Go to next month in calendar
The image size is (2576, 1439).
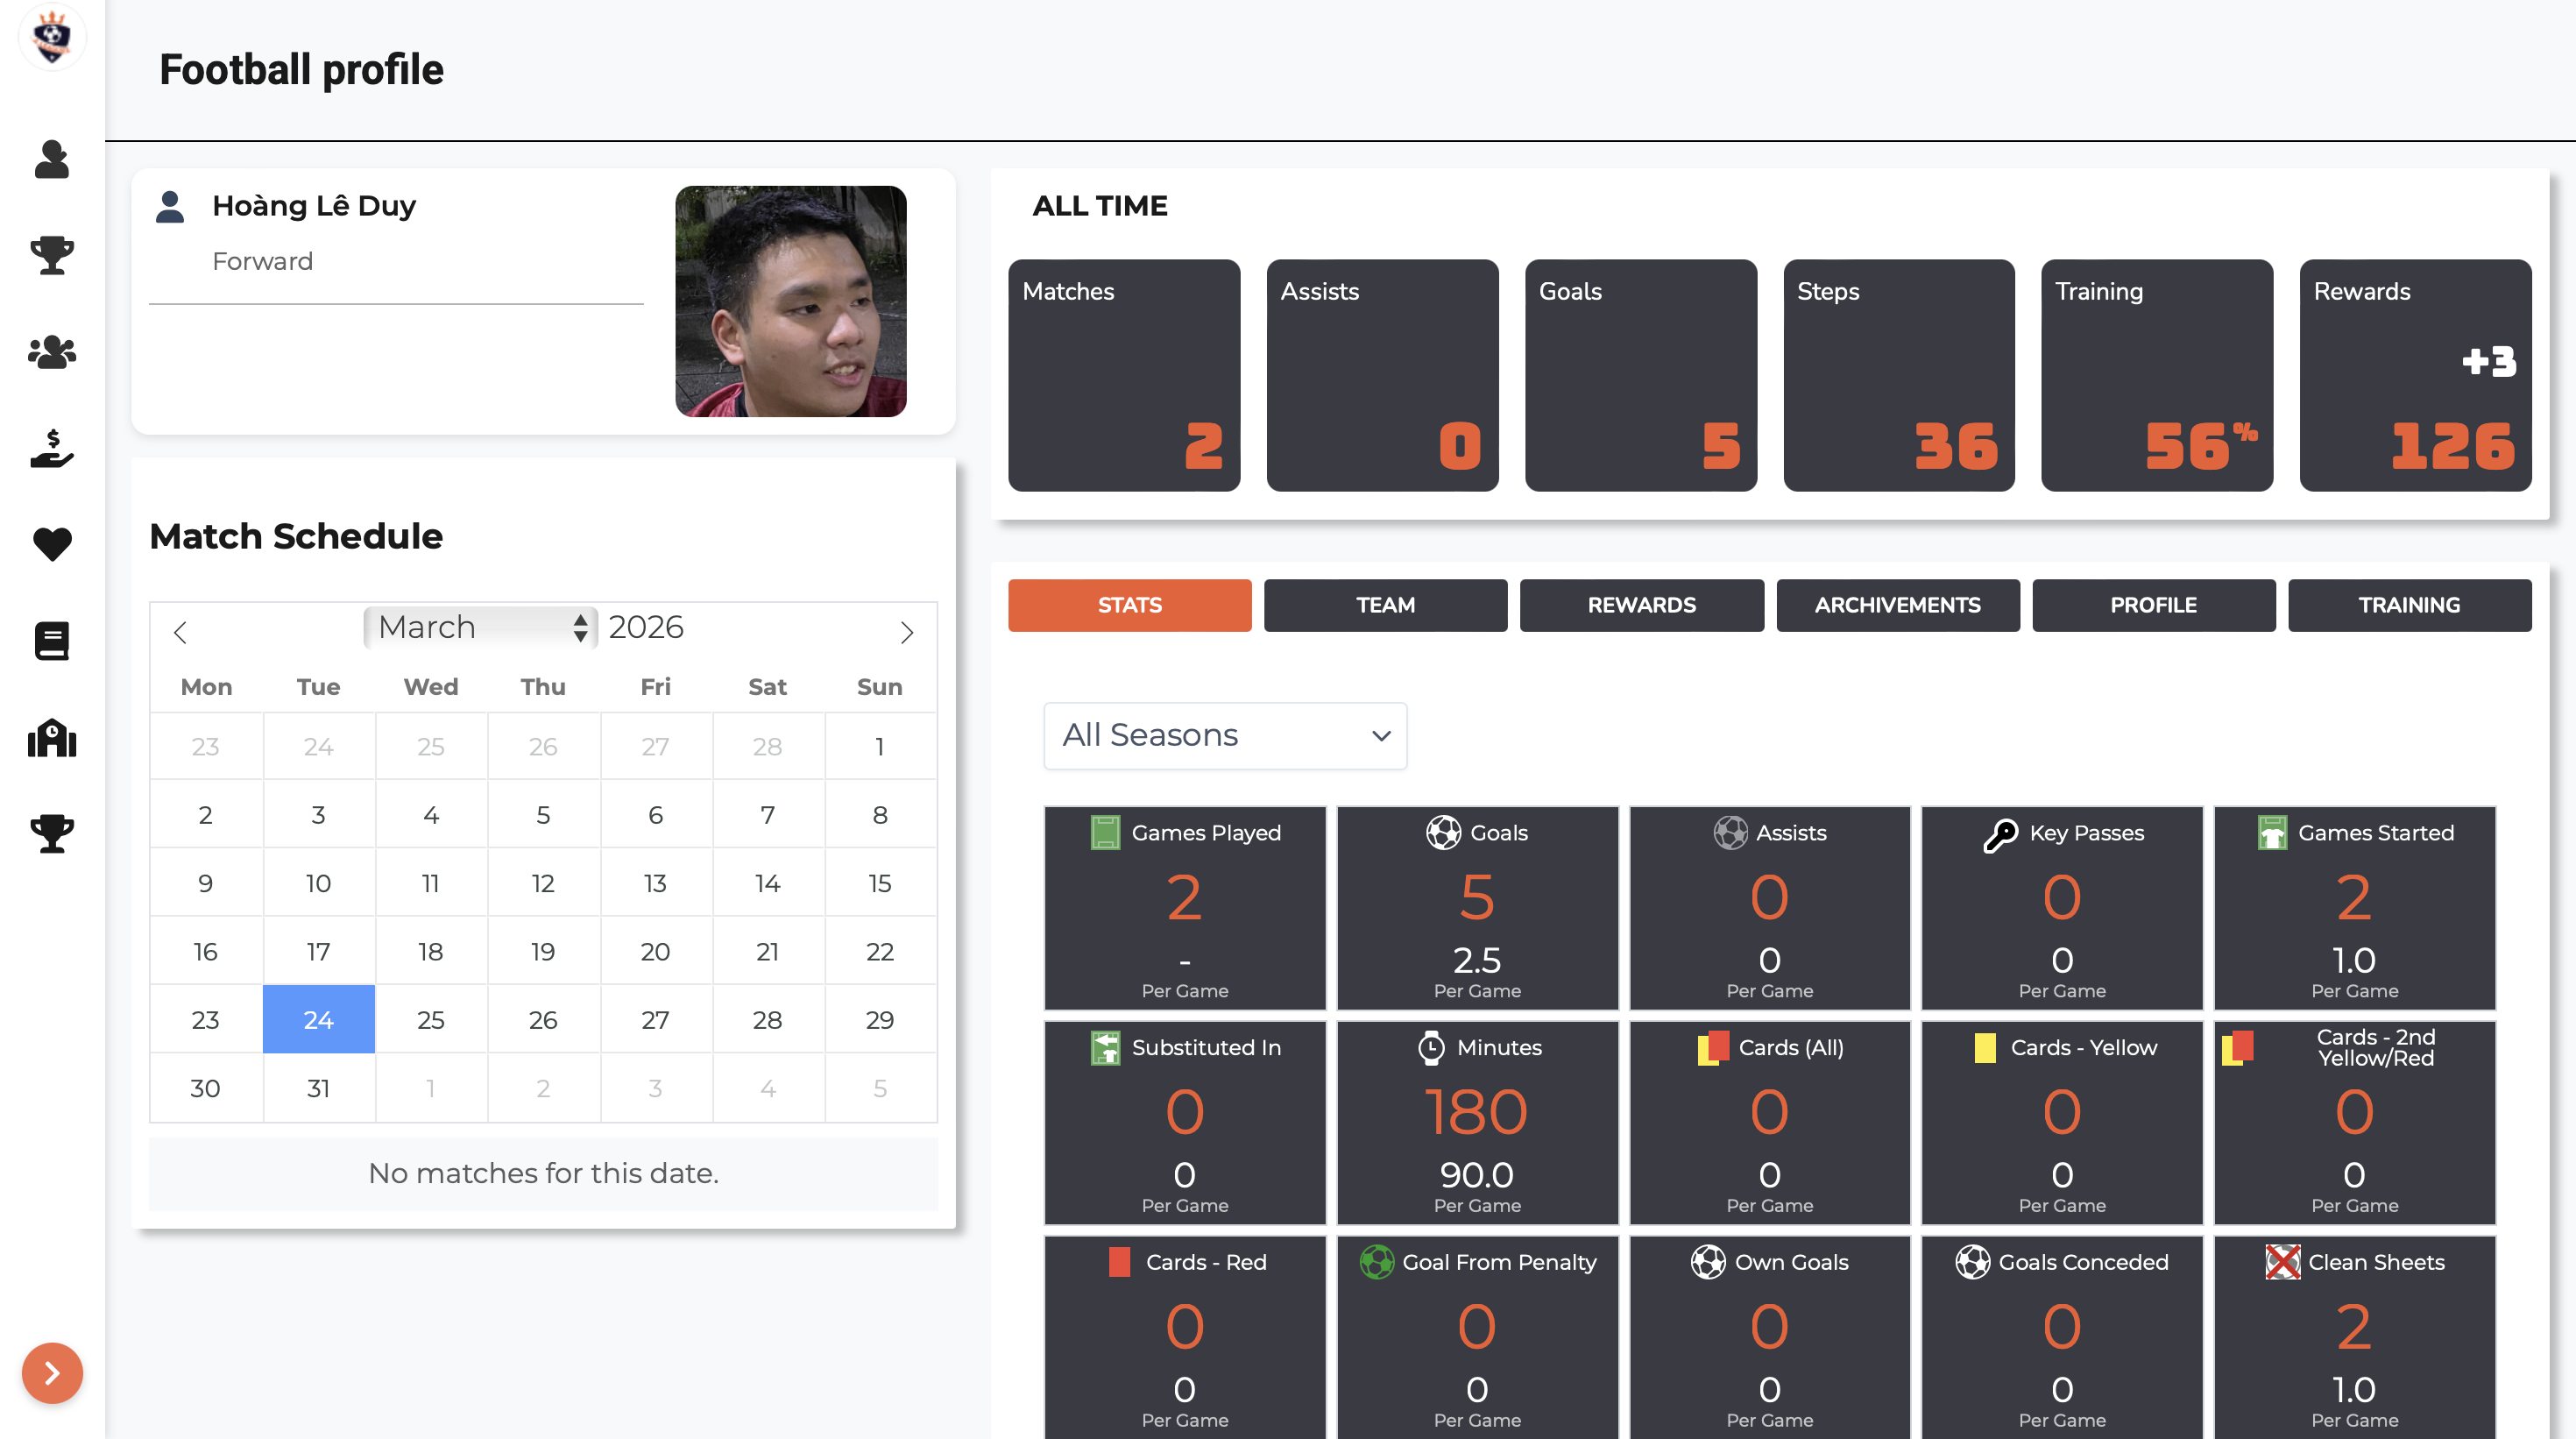point(906,632)
